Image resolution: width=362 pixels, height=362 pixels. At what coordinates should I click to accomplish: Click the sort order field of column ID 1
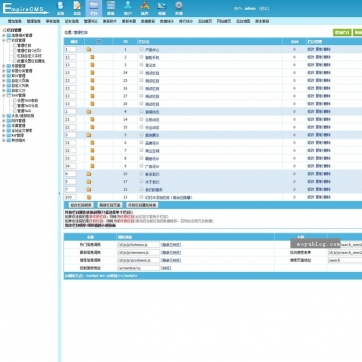coord(71,49)
